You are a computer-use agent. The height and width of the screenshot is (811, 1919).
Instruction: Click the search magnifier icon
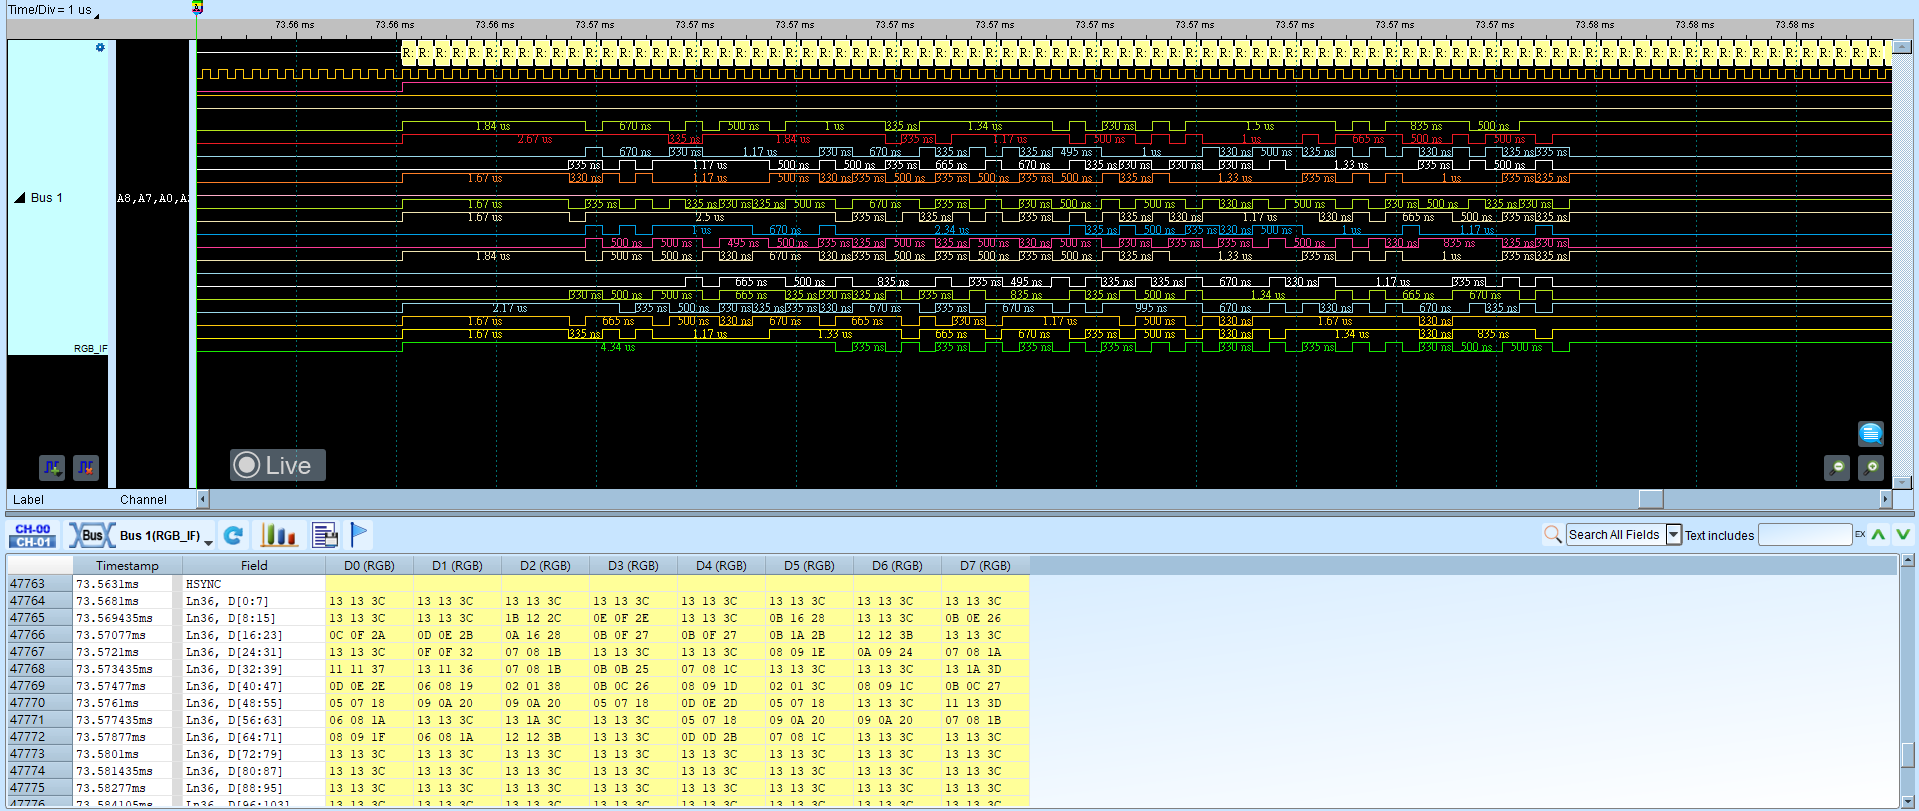[x=1552, y=535]
